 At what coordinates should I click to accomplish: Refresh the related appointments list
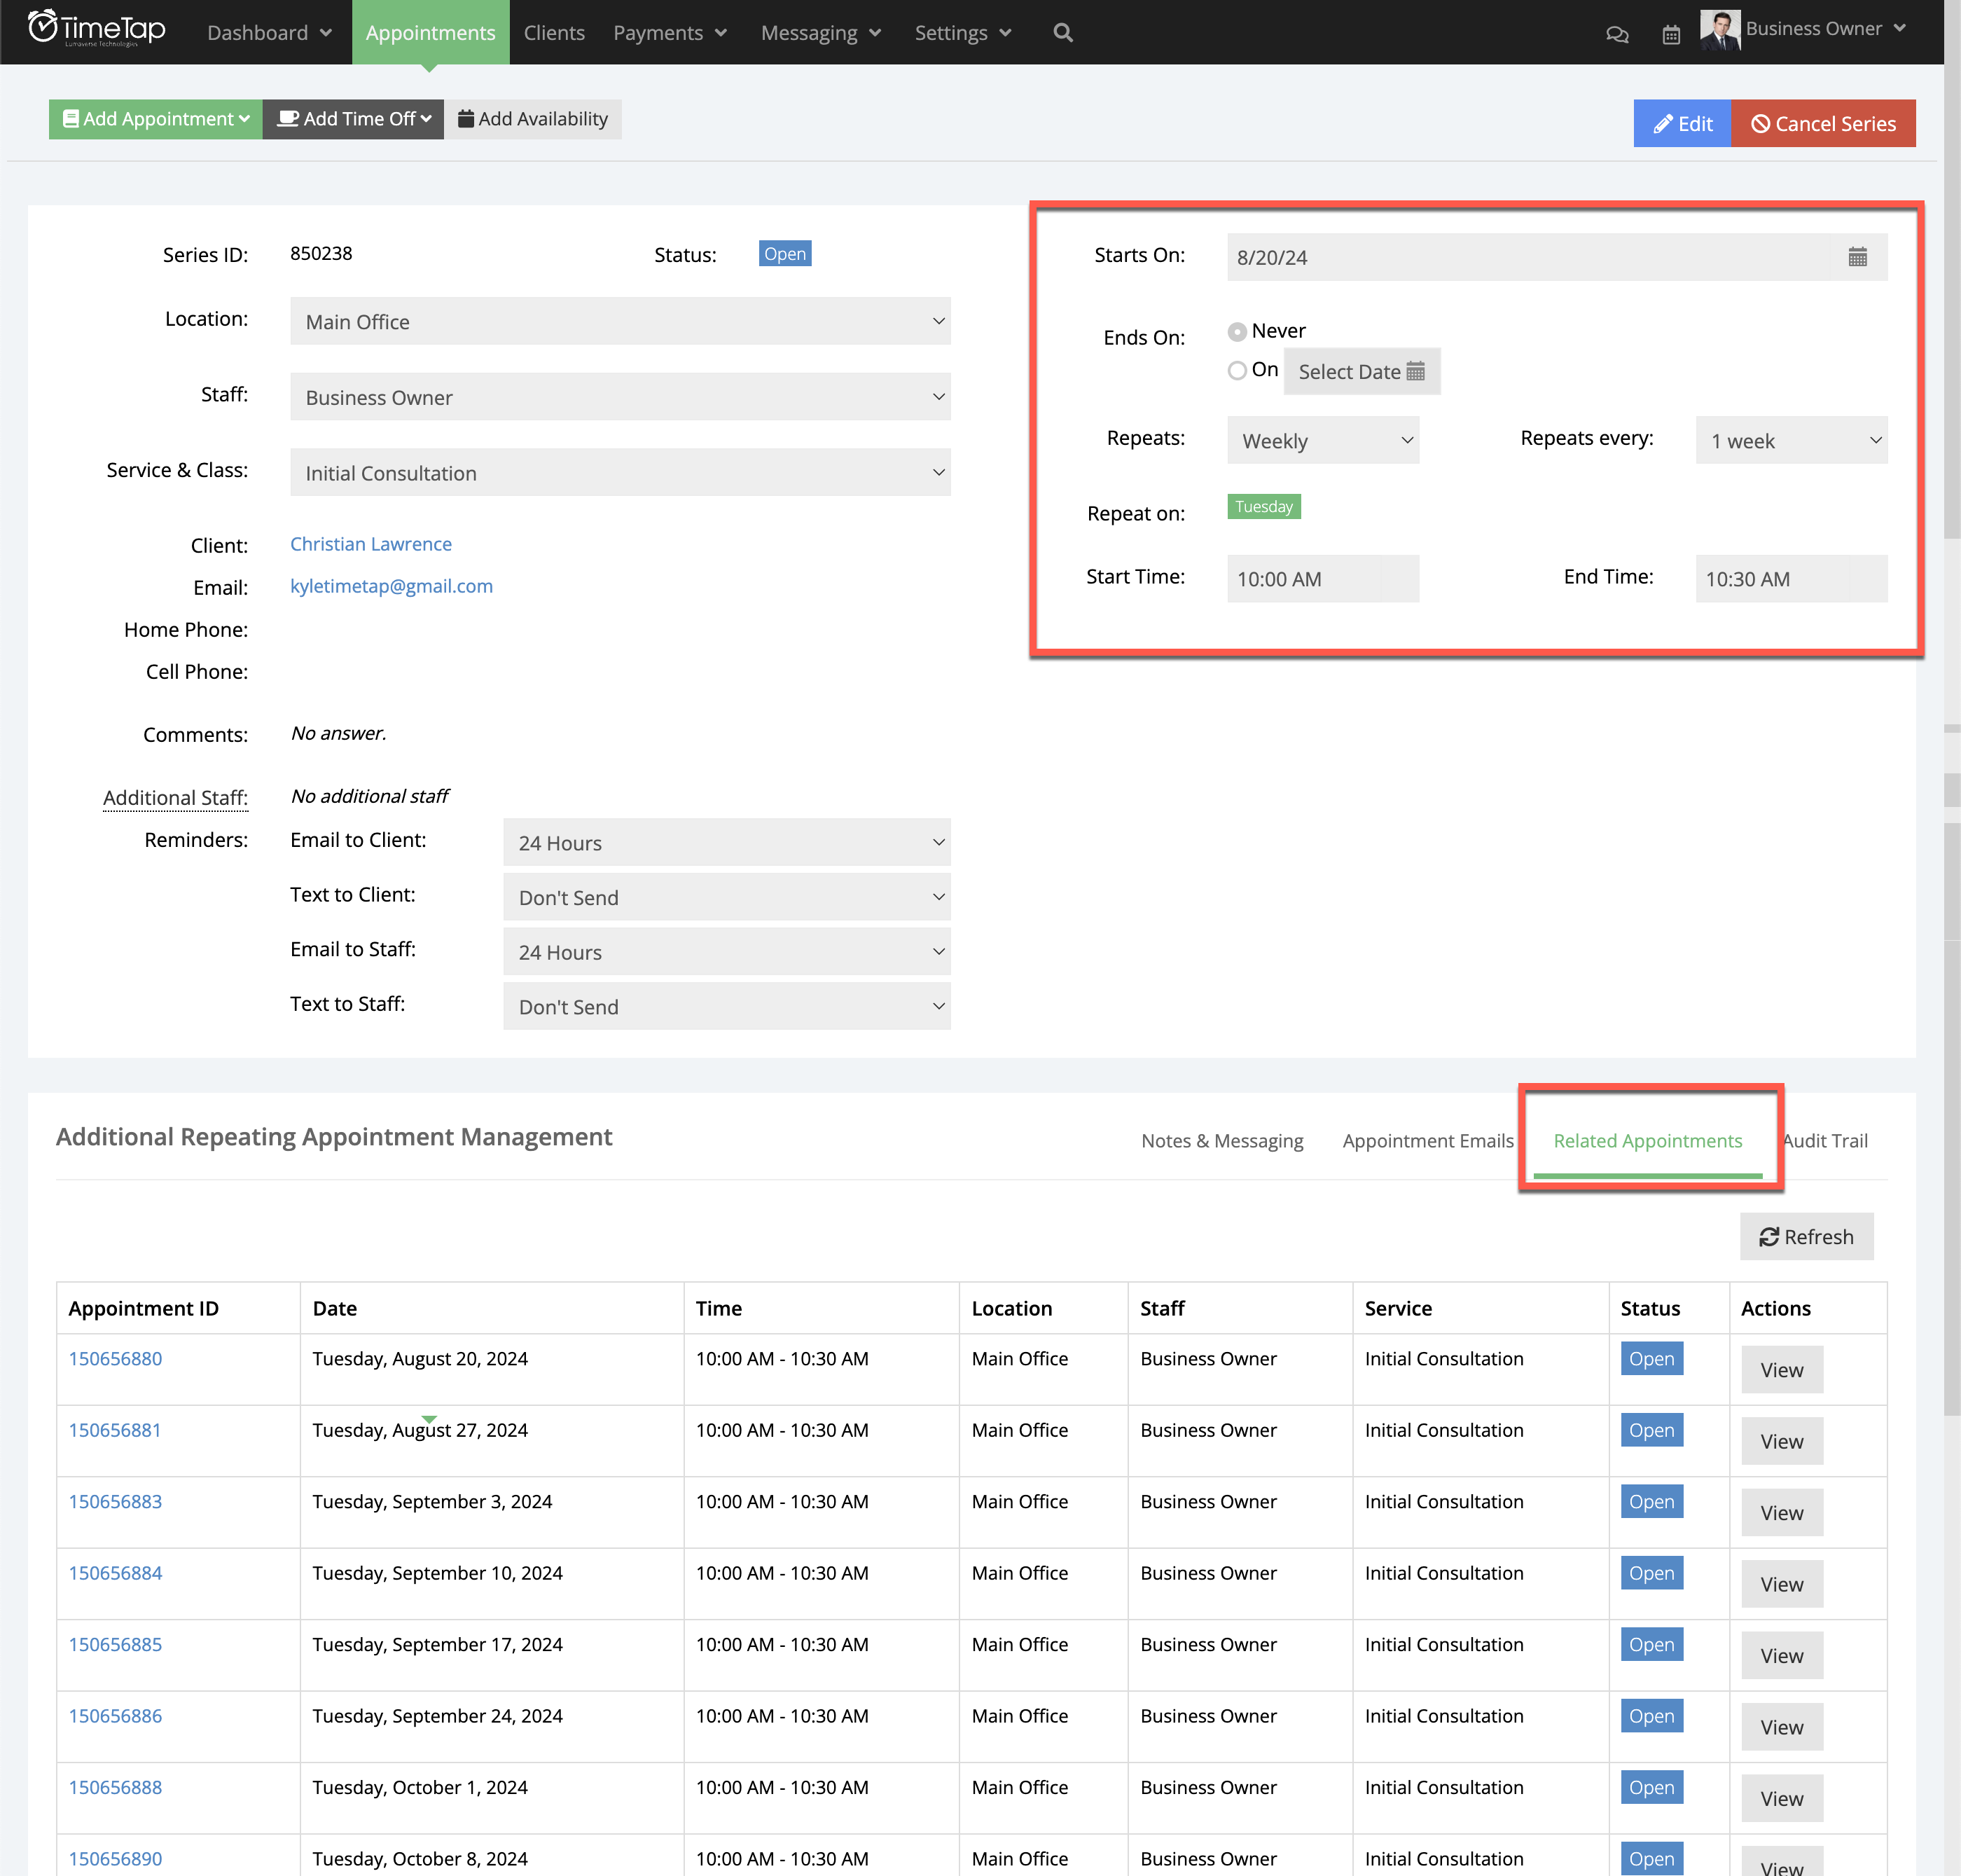[1806, 1236]
